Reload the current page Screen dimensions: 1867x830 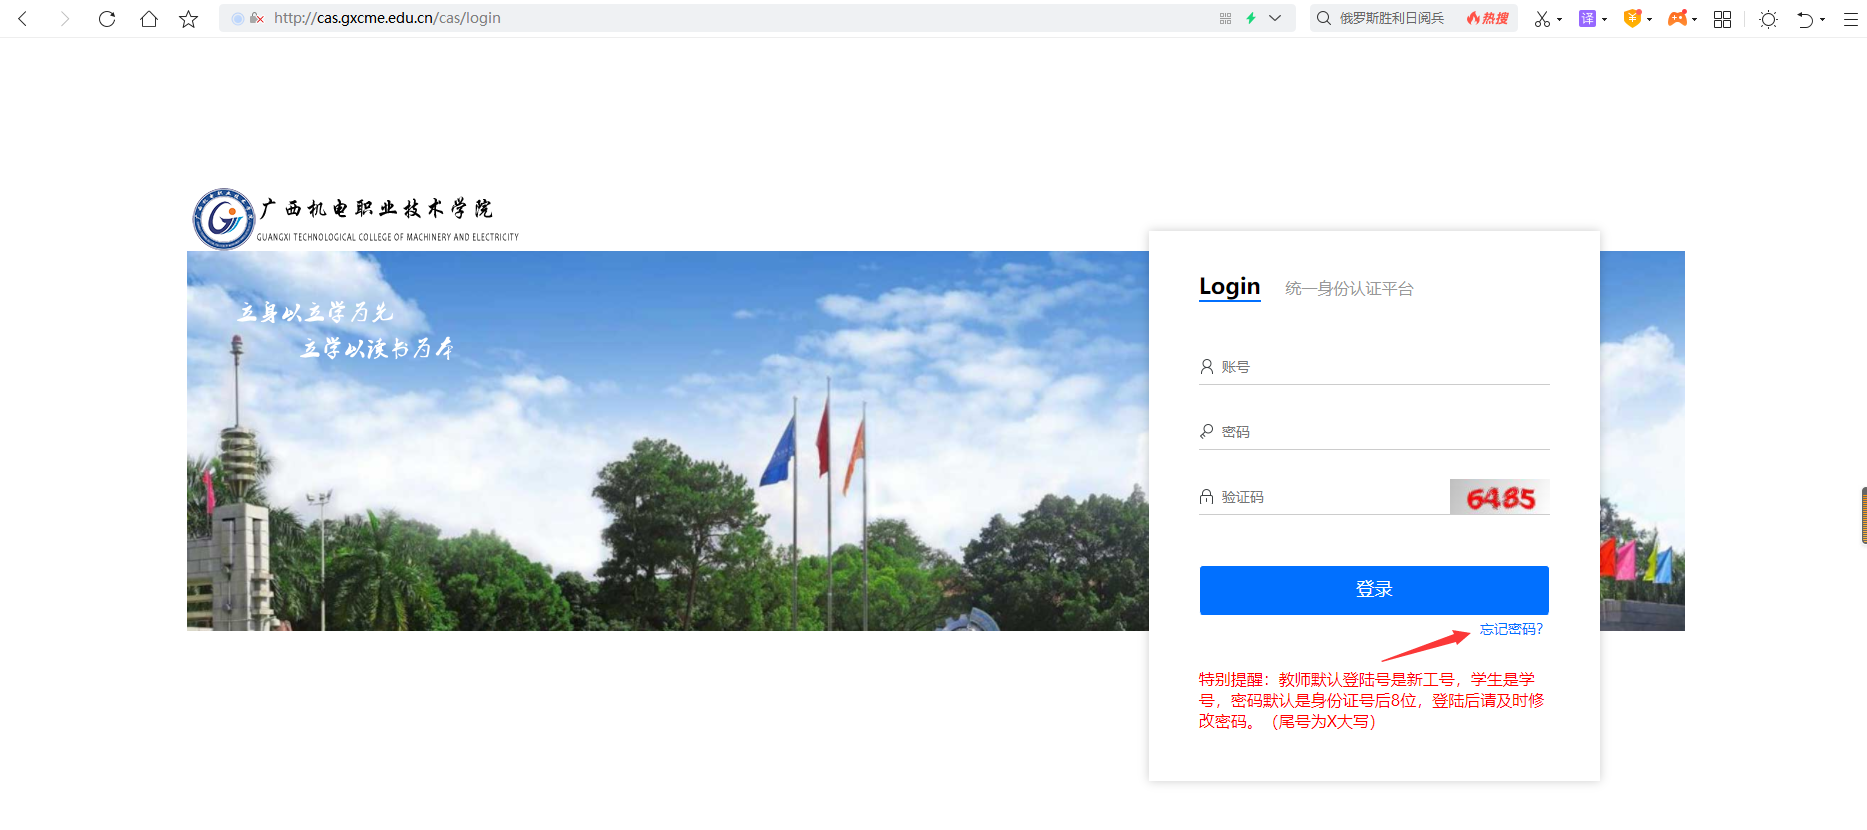[x=107, y=19]
